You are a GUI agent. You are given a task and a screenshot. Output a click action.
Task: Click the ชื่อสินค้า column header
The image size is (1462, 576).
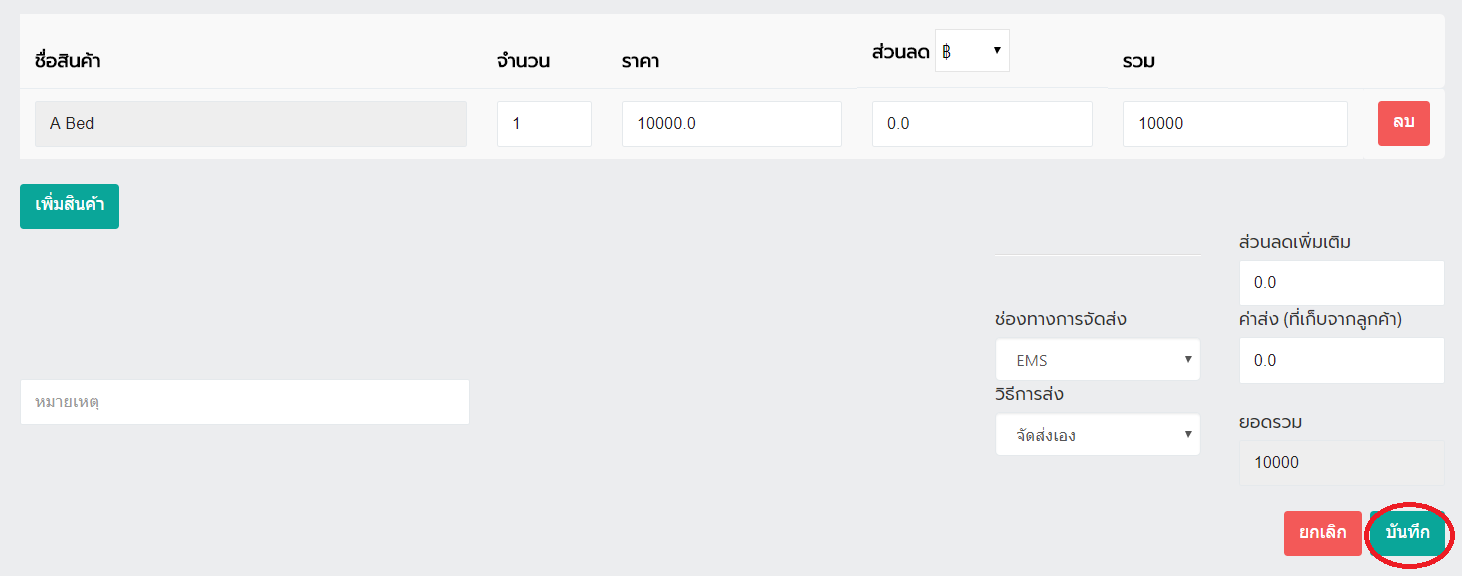(67, 61)
